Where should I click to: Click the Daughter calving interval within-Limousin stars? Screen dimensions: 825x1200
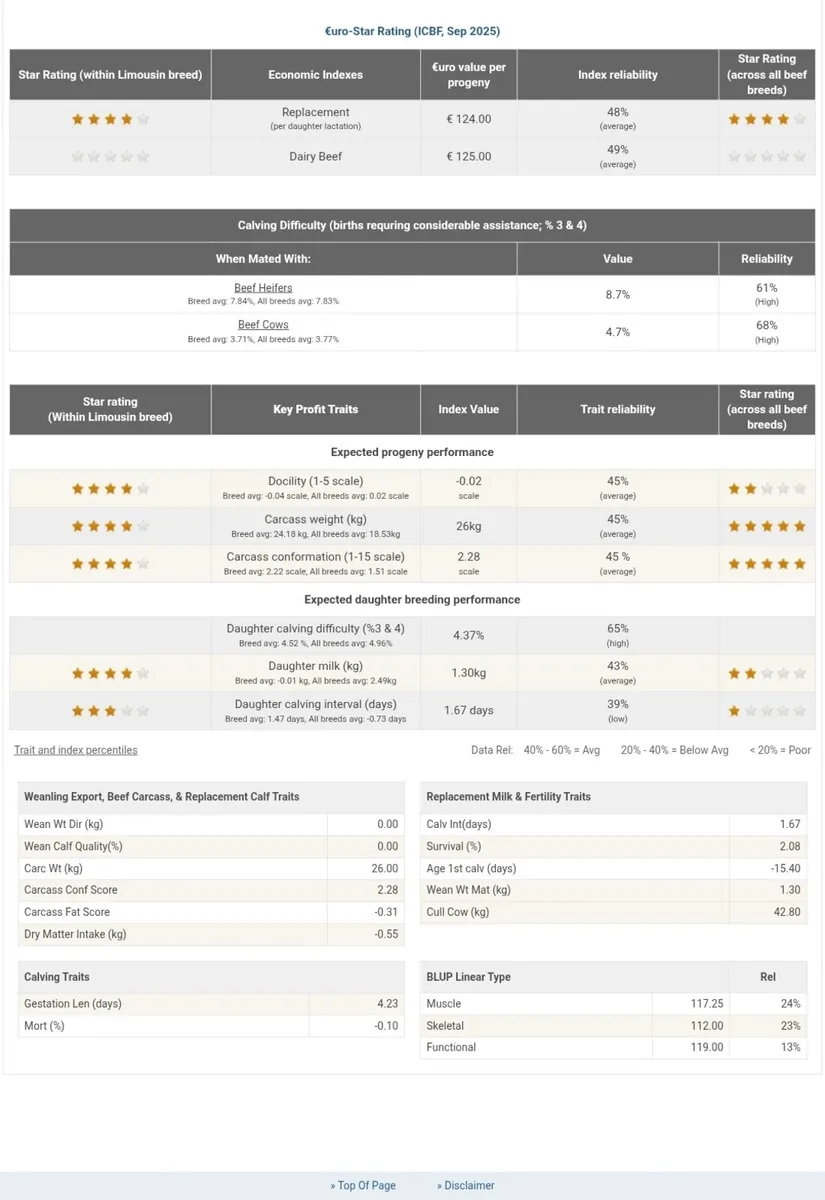[110, 711]
